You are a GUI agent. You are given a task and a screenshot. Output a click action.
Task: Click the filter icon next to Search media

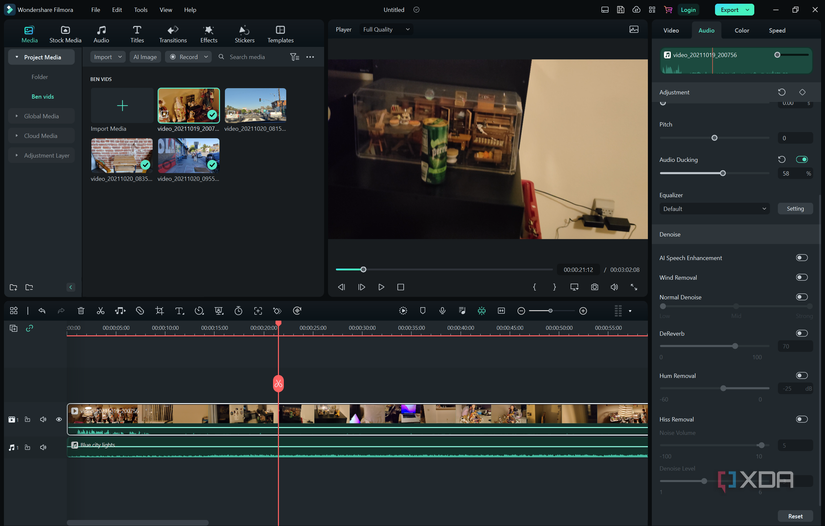[294, 57]
